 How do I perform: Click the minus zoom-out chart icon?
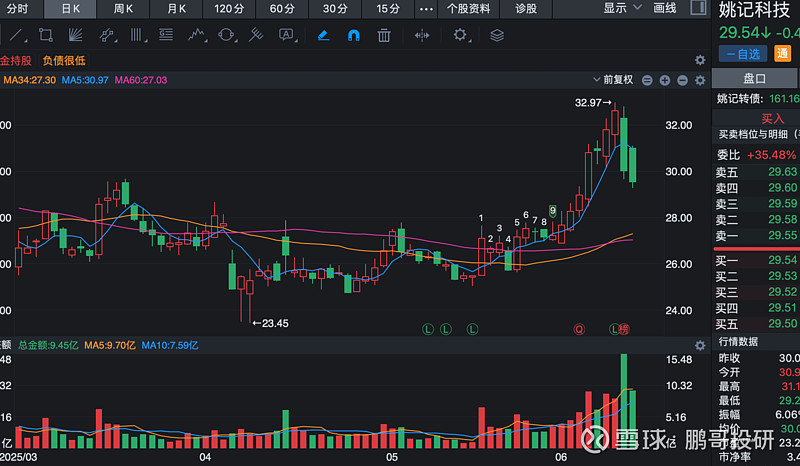click(x=682, y=80)
